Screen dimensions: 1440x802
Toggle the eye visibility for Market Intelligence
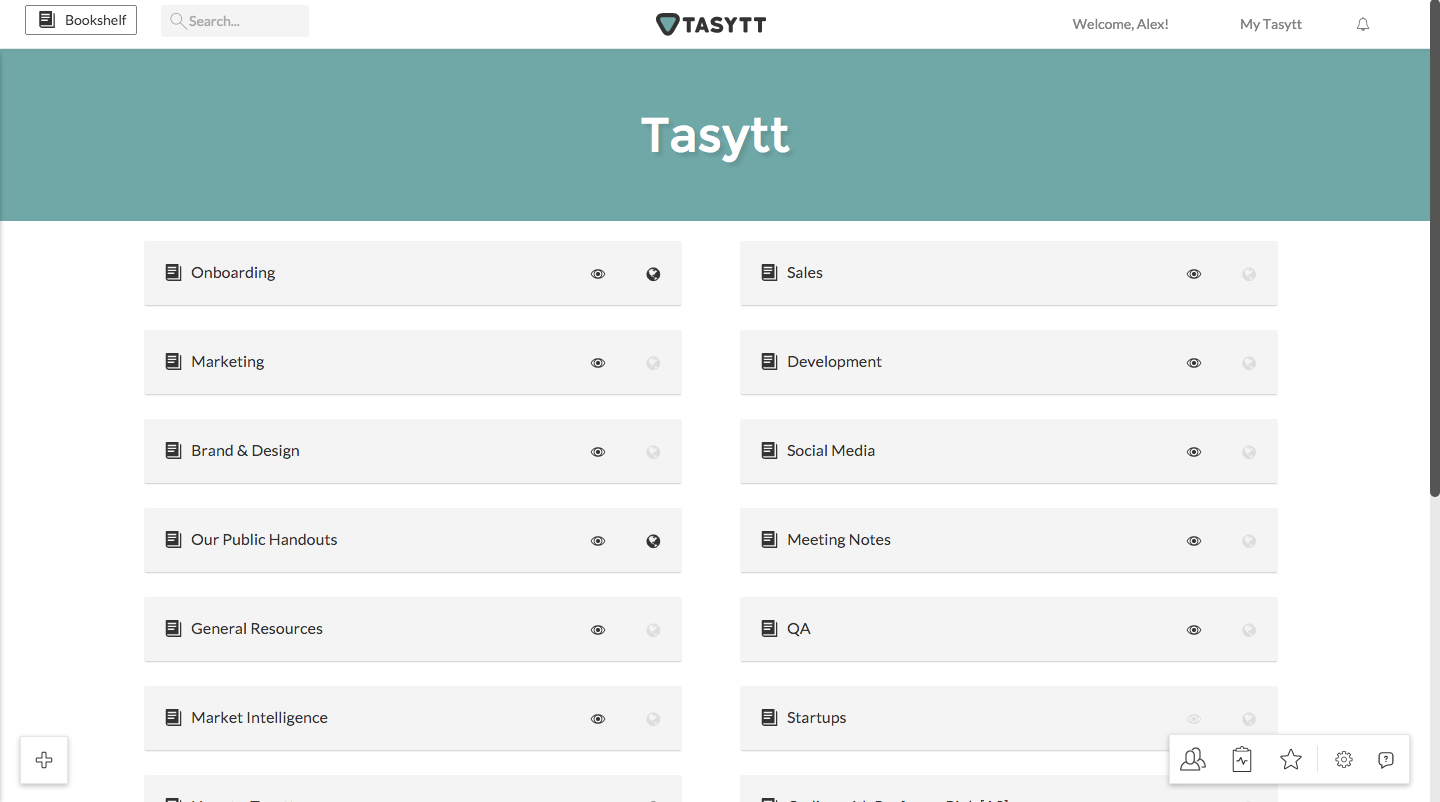coord(598,719)
